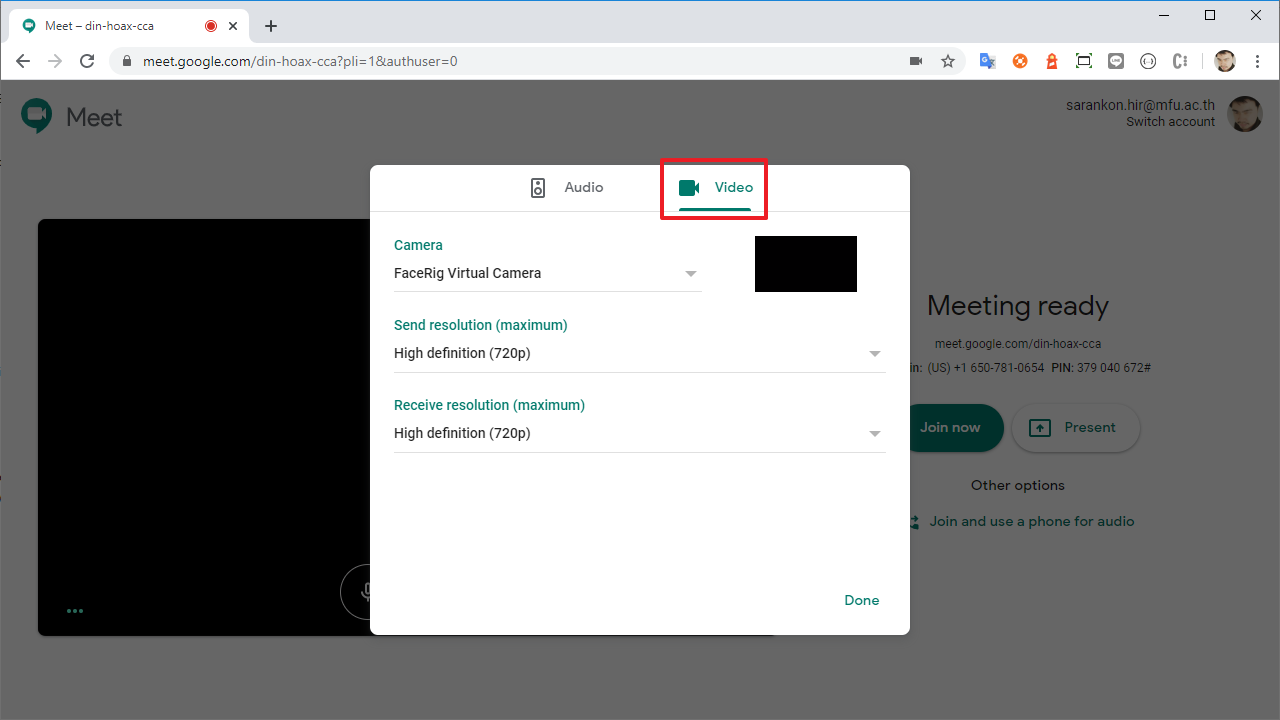
Task: Go back in browser history
Action: click(23, 61)
